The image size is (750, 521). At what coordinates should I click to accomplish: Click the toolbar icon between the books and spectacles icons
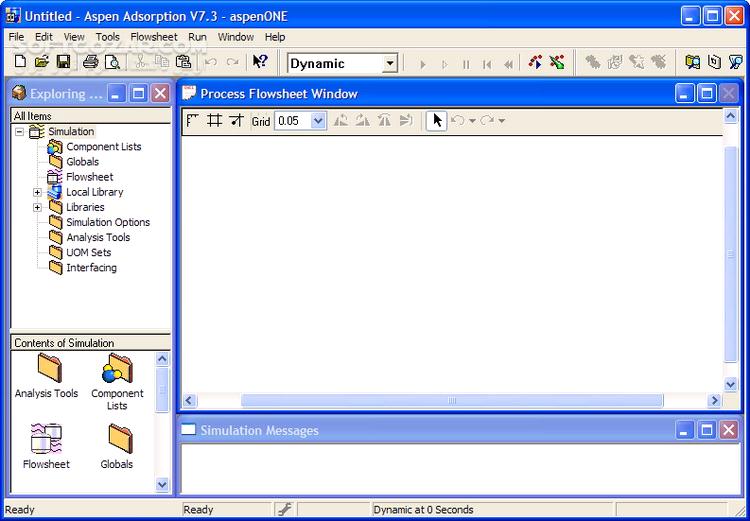pyautogui.click(x=714, y=62)
